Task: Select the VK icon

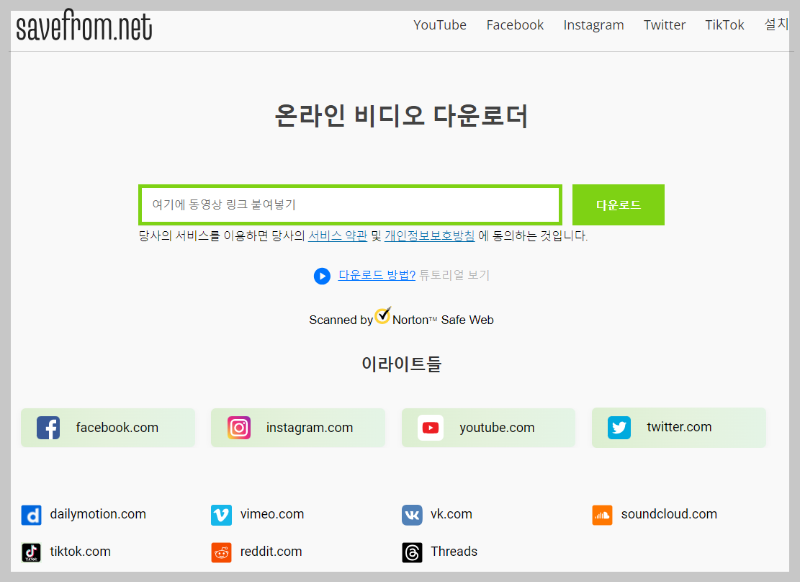Action: [411, 514]
